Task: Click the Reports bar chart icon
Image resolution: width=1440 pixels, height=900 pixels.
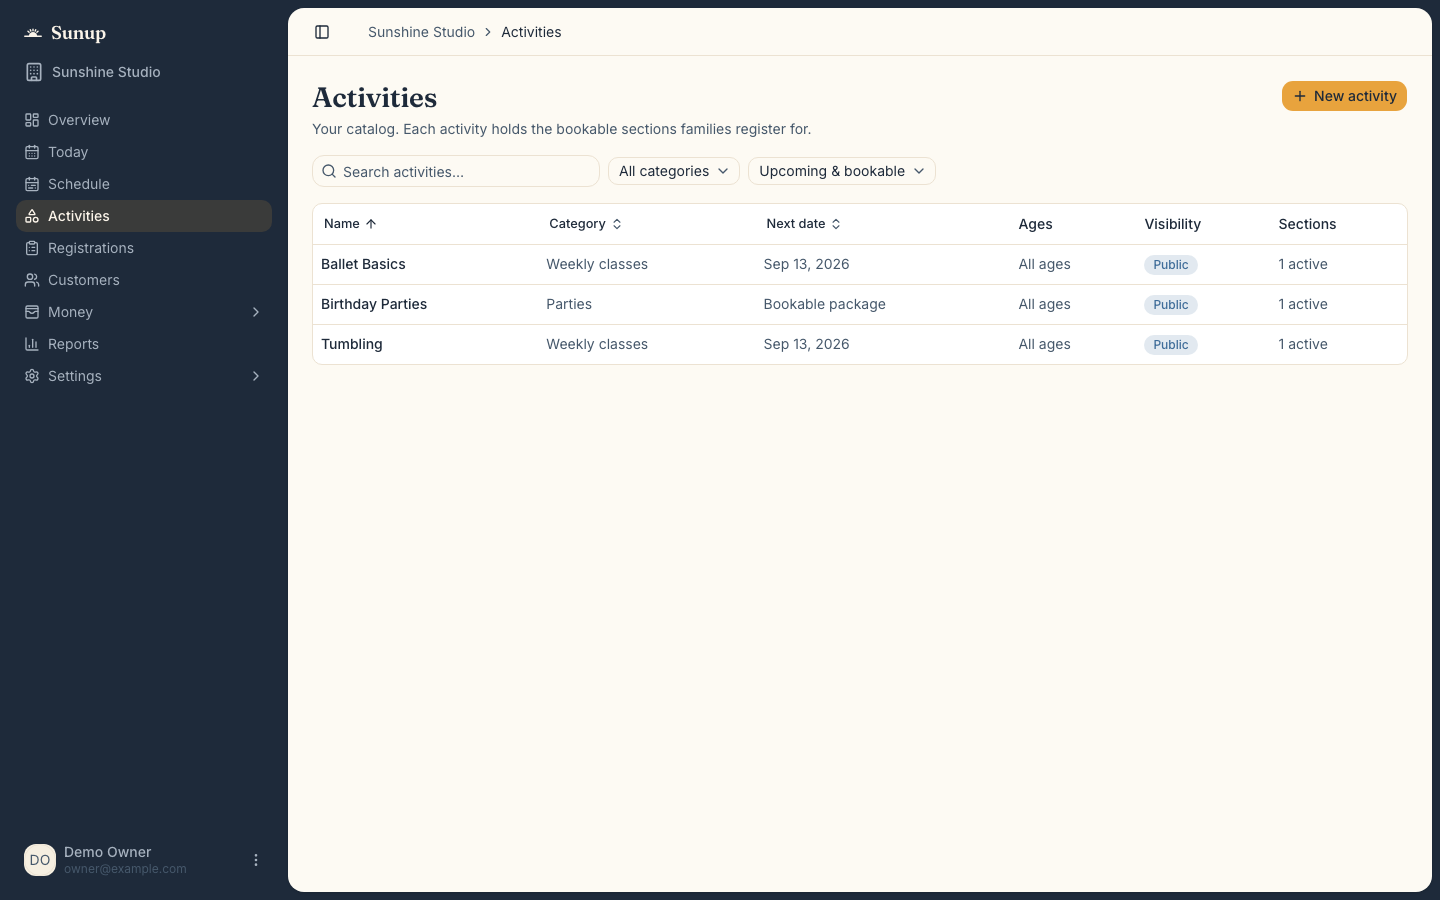Action: 32,344
